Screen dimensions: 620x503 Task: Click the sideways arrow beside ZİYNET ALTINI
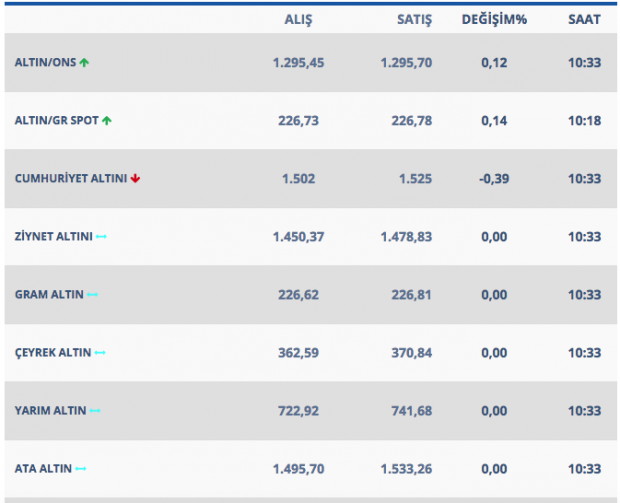pyautogui.click(x=101, y=236)
